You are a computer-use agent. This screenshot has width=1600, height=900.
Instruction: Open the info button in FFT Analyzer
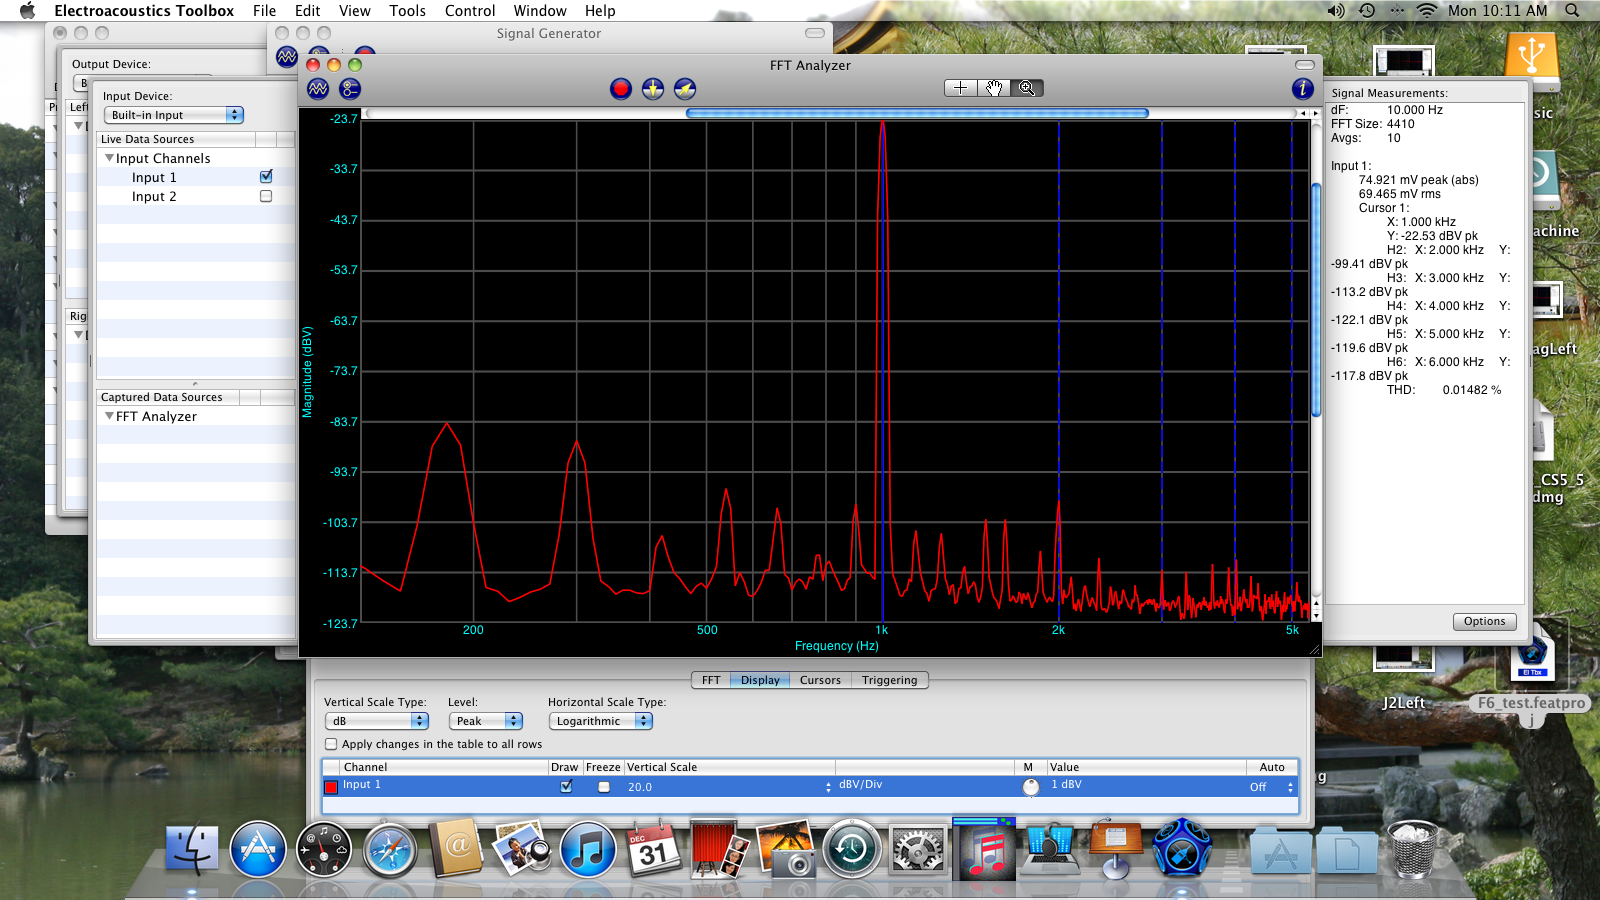1302,89
